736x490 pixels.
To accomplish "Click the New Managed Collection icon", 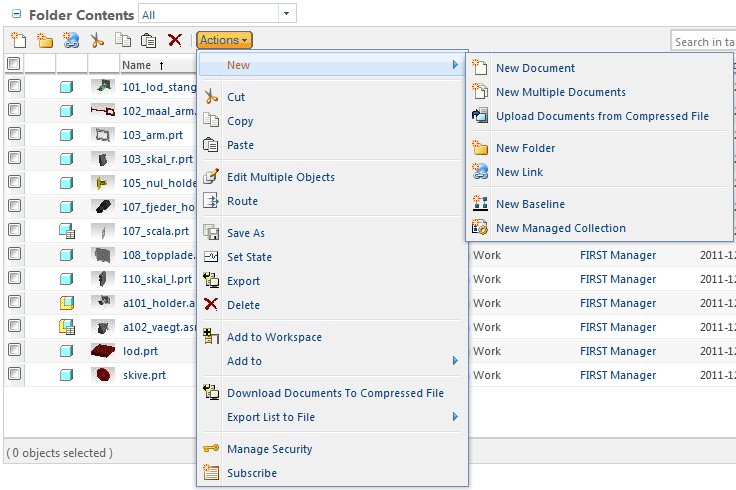I will tap(480, 228).
